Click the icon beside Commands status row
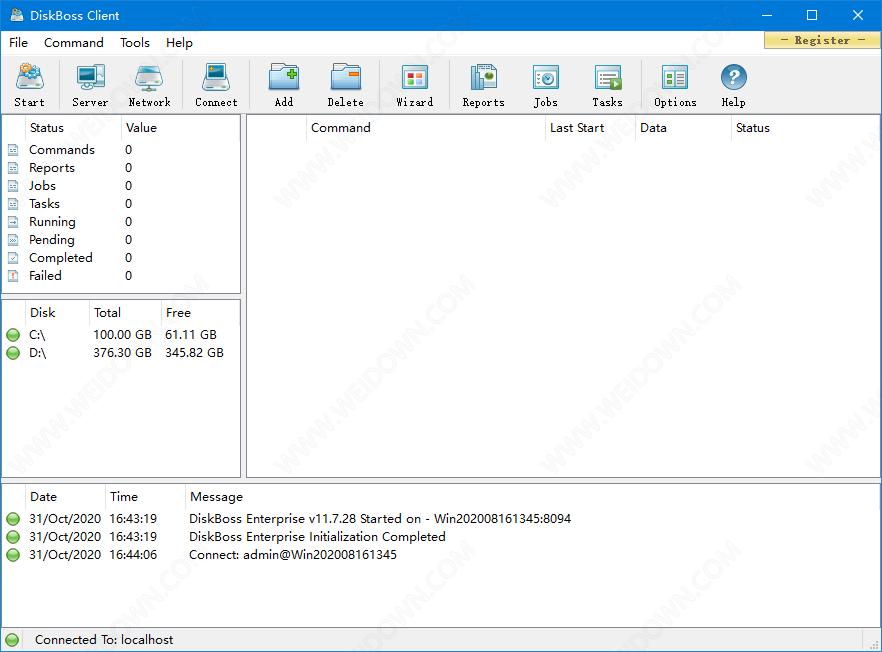This screenshot has height=652, width=882. 13,150
